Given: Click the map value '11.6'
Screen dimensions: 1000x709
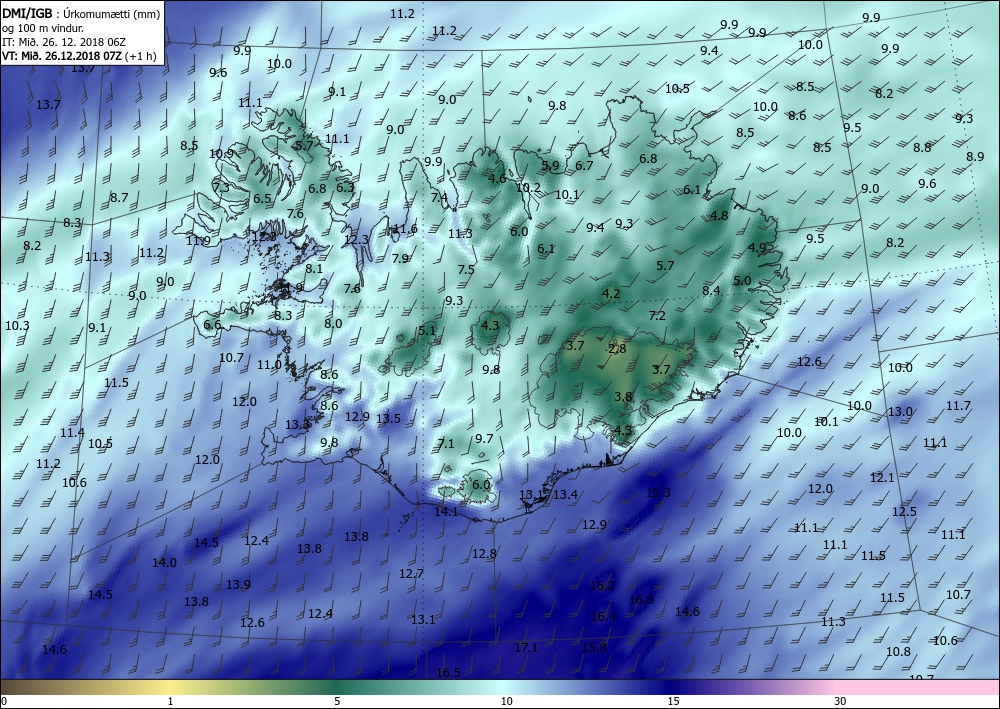Looking at the screenshot, I should (405, 229).
